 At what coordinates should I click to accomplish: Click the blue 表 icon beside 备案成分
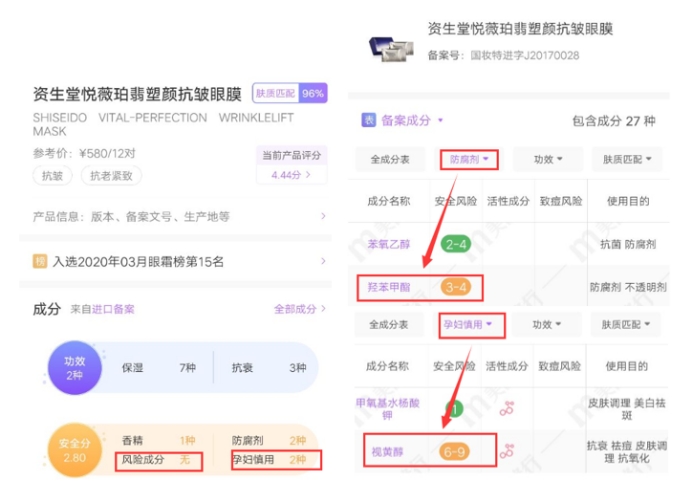click(x=369, y=120)
